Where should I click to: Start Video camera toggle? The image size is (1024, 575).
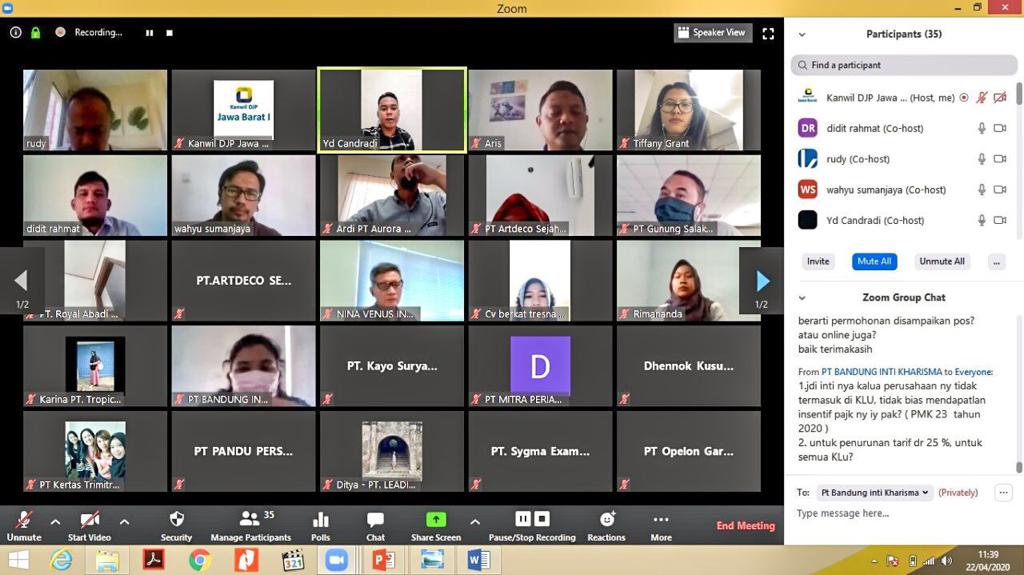point(89,520)
